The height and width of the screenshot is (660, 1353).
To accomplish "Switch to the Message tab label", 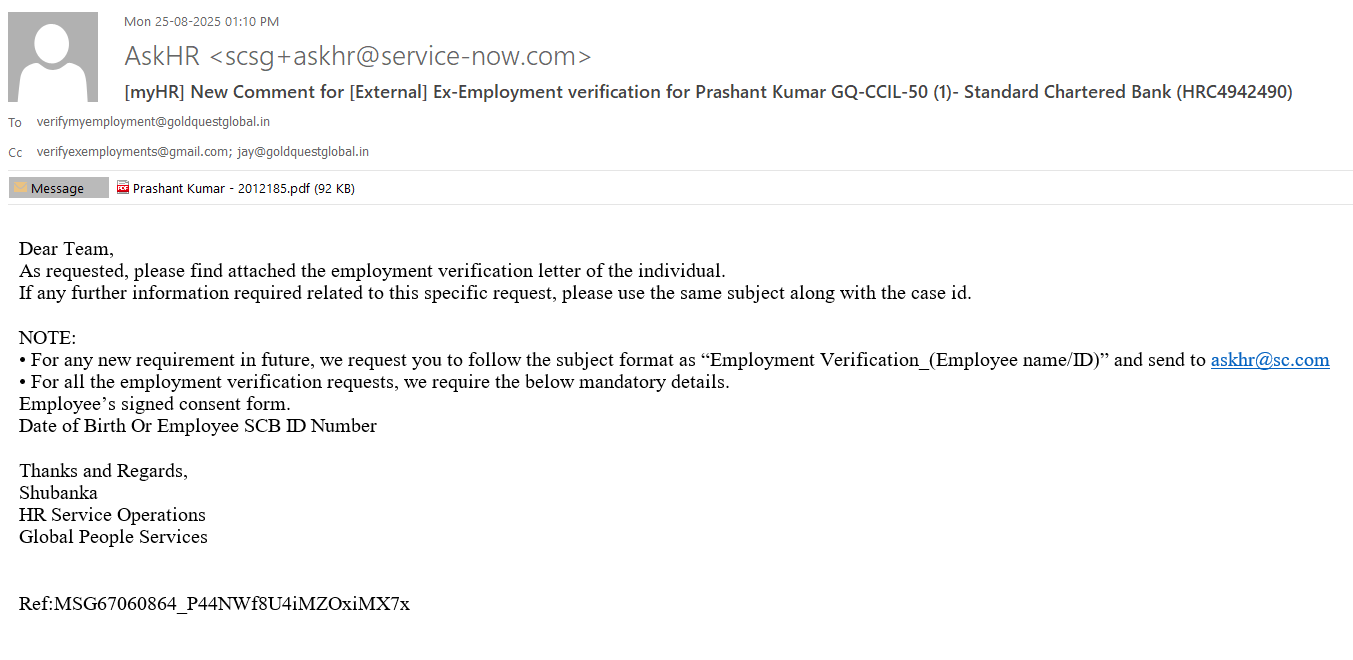I will [58, 189].
